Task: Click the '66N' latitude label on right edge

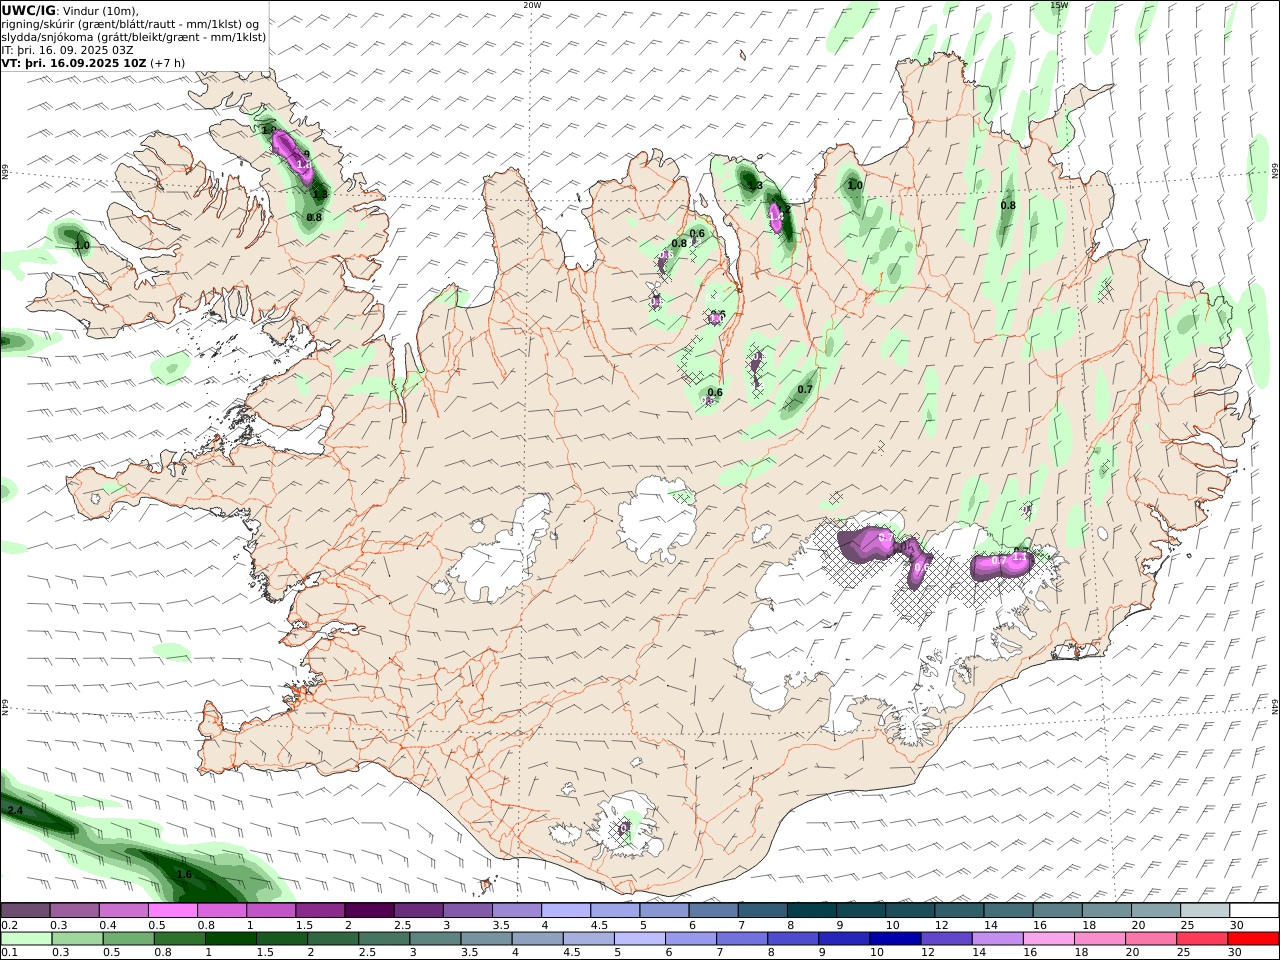Action: coord(1275,172)
